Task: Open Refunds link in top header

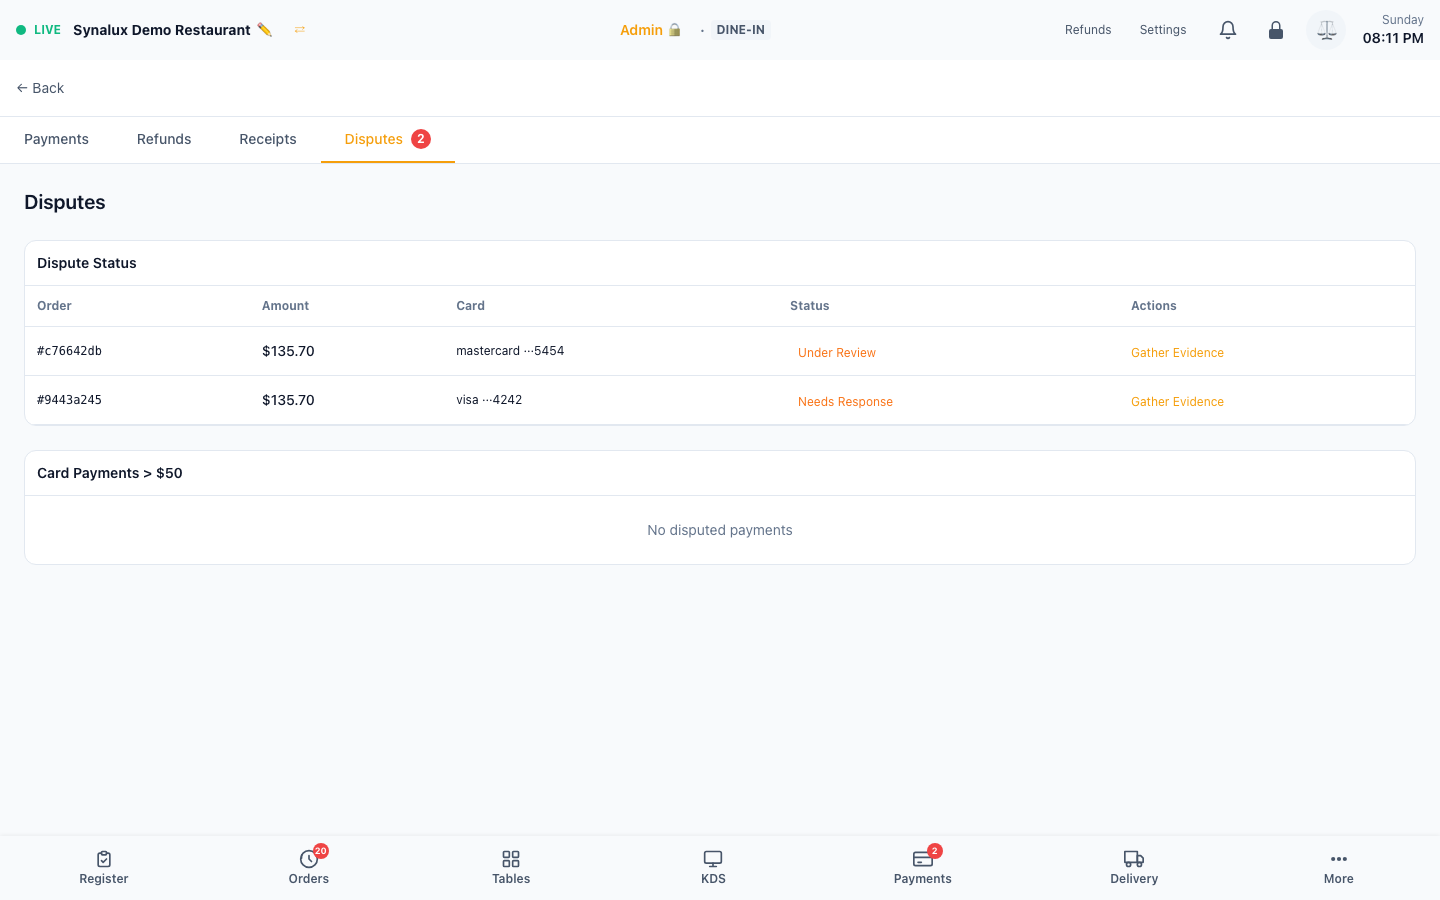Action: pos(1088,30)
